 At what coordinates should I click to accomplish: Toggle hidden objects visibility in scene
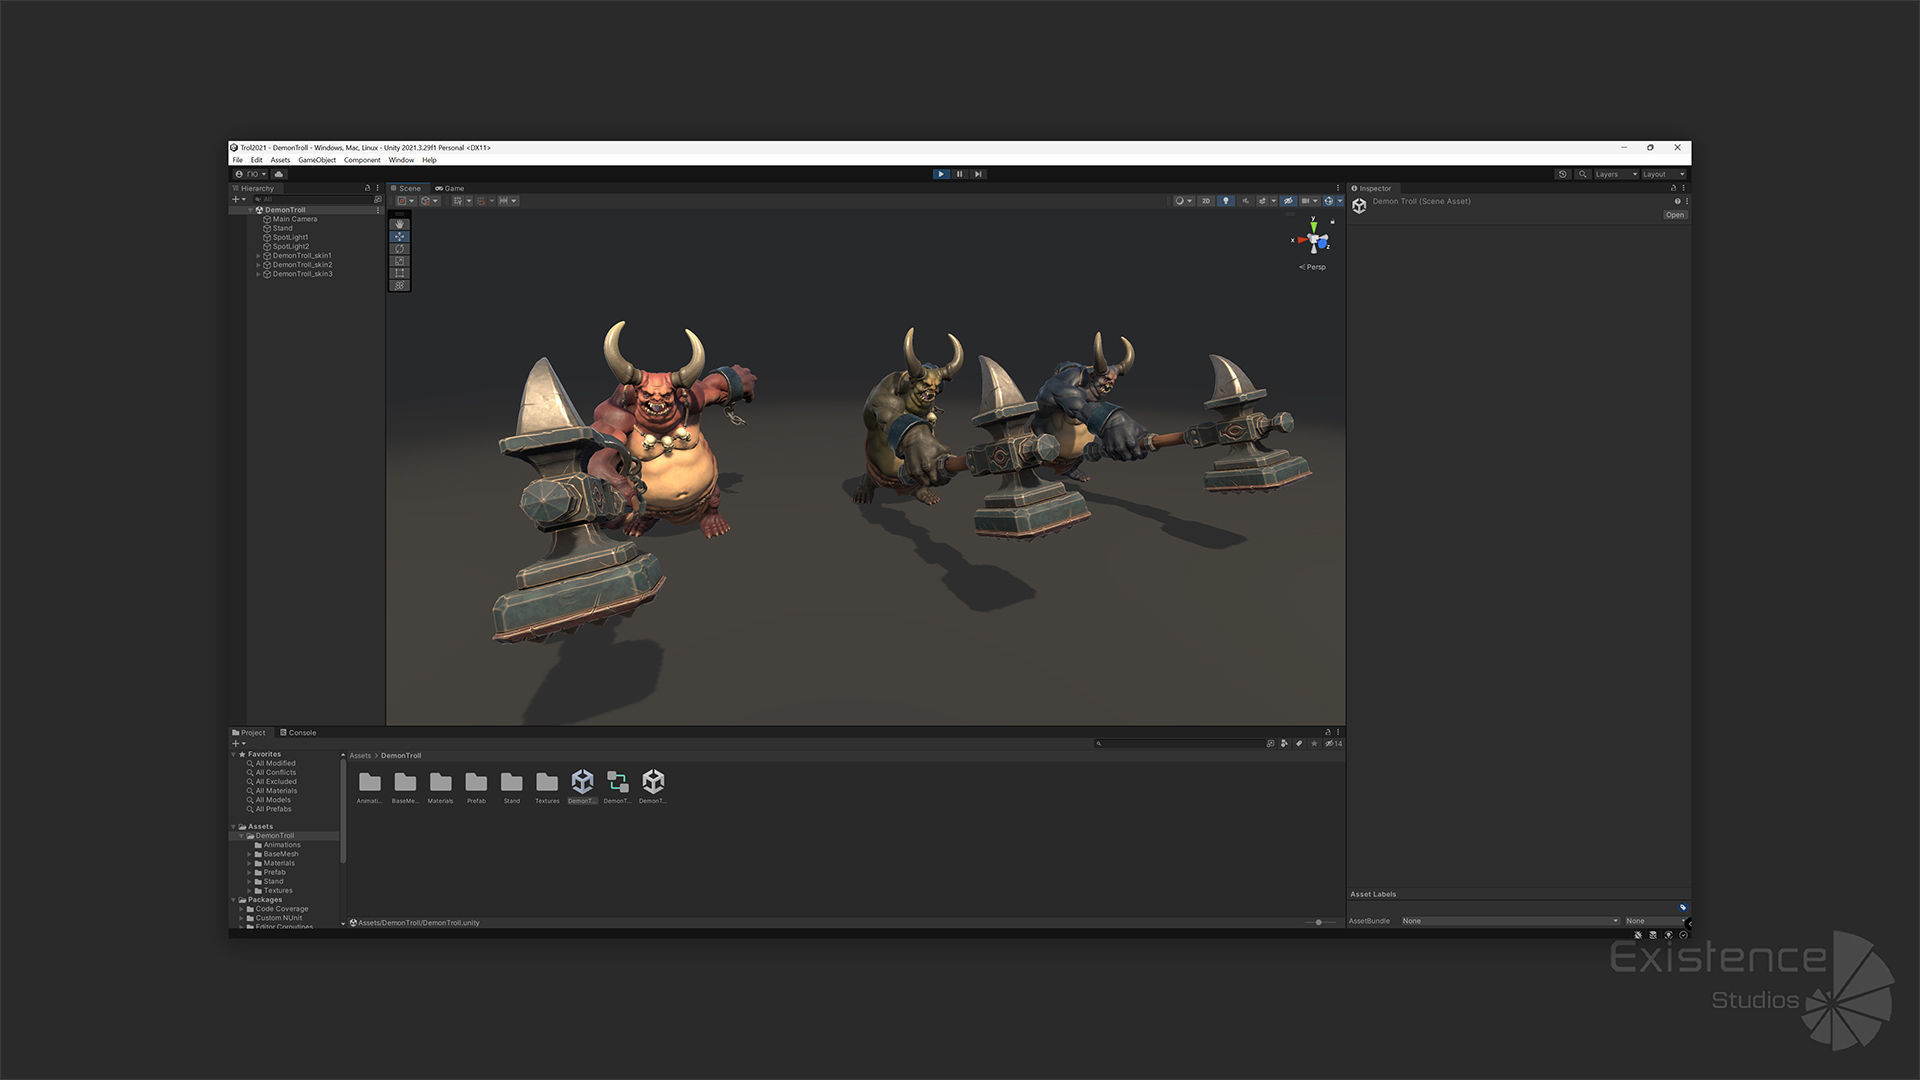(x=1288, y=201)
